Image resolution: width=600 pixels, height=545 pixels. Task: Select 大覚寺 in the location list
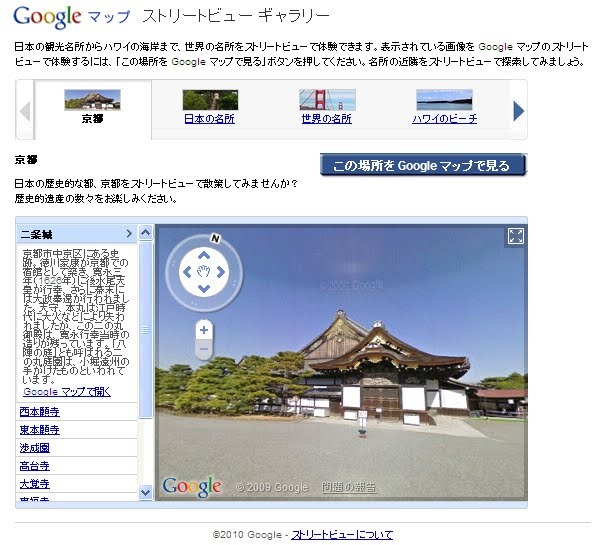[34, 484]
